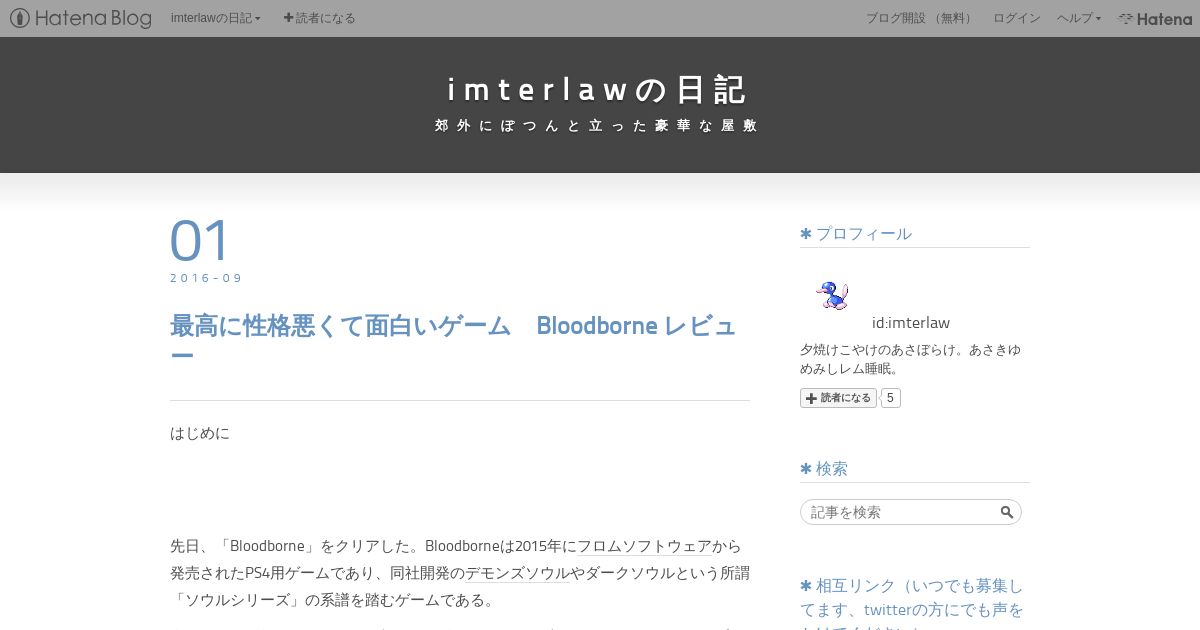This screenshot has width=1200, height=630.
Task: Click the search magnifier icon
Action: click(1007, 512)
